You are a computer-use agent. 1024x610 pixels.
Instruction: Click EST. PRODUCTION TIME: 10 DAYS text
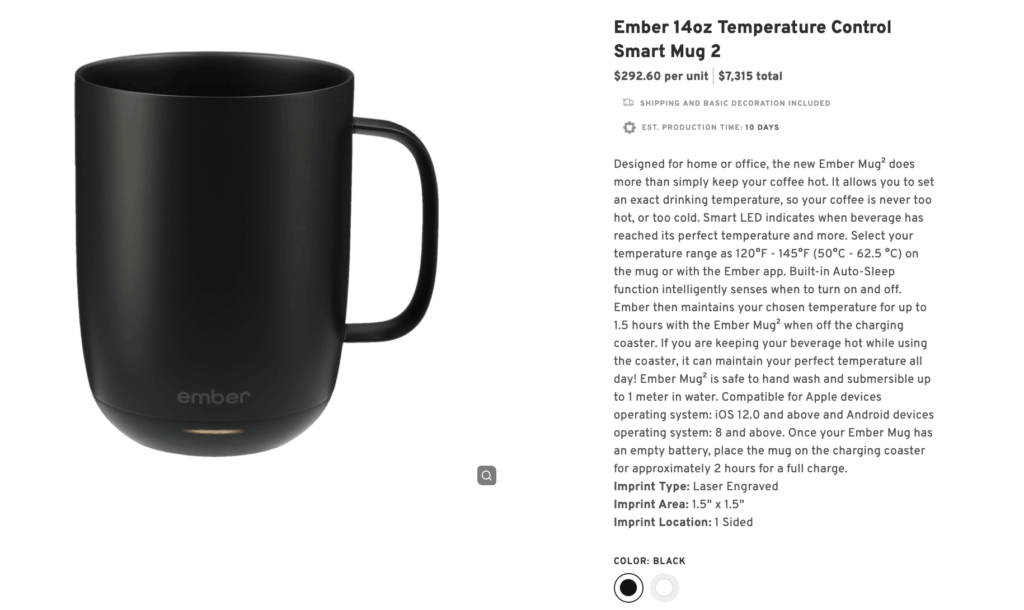pos(710,127)
